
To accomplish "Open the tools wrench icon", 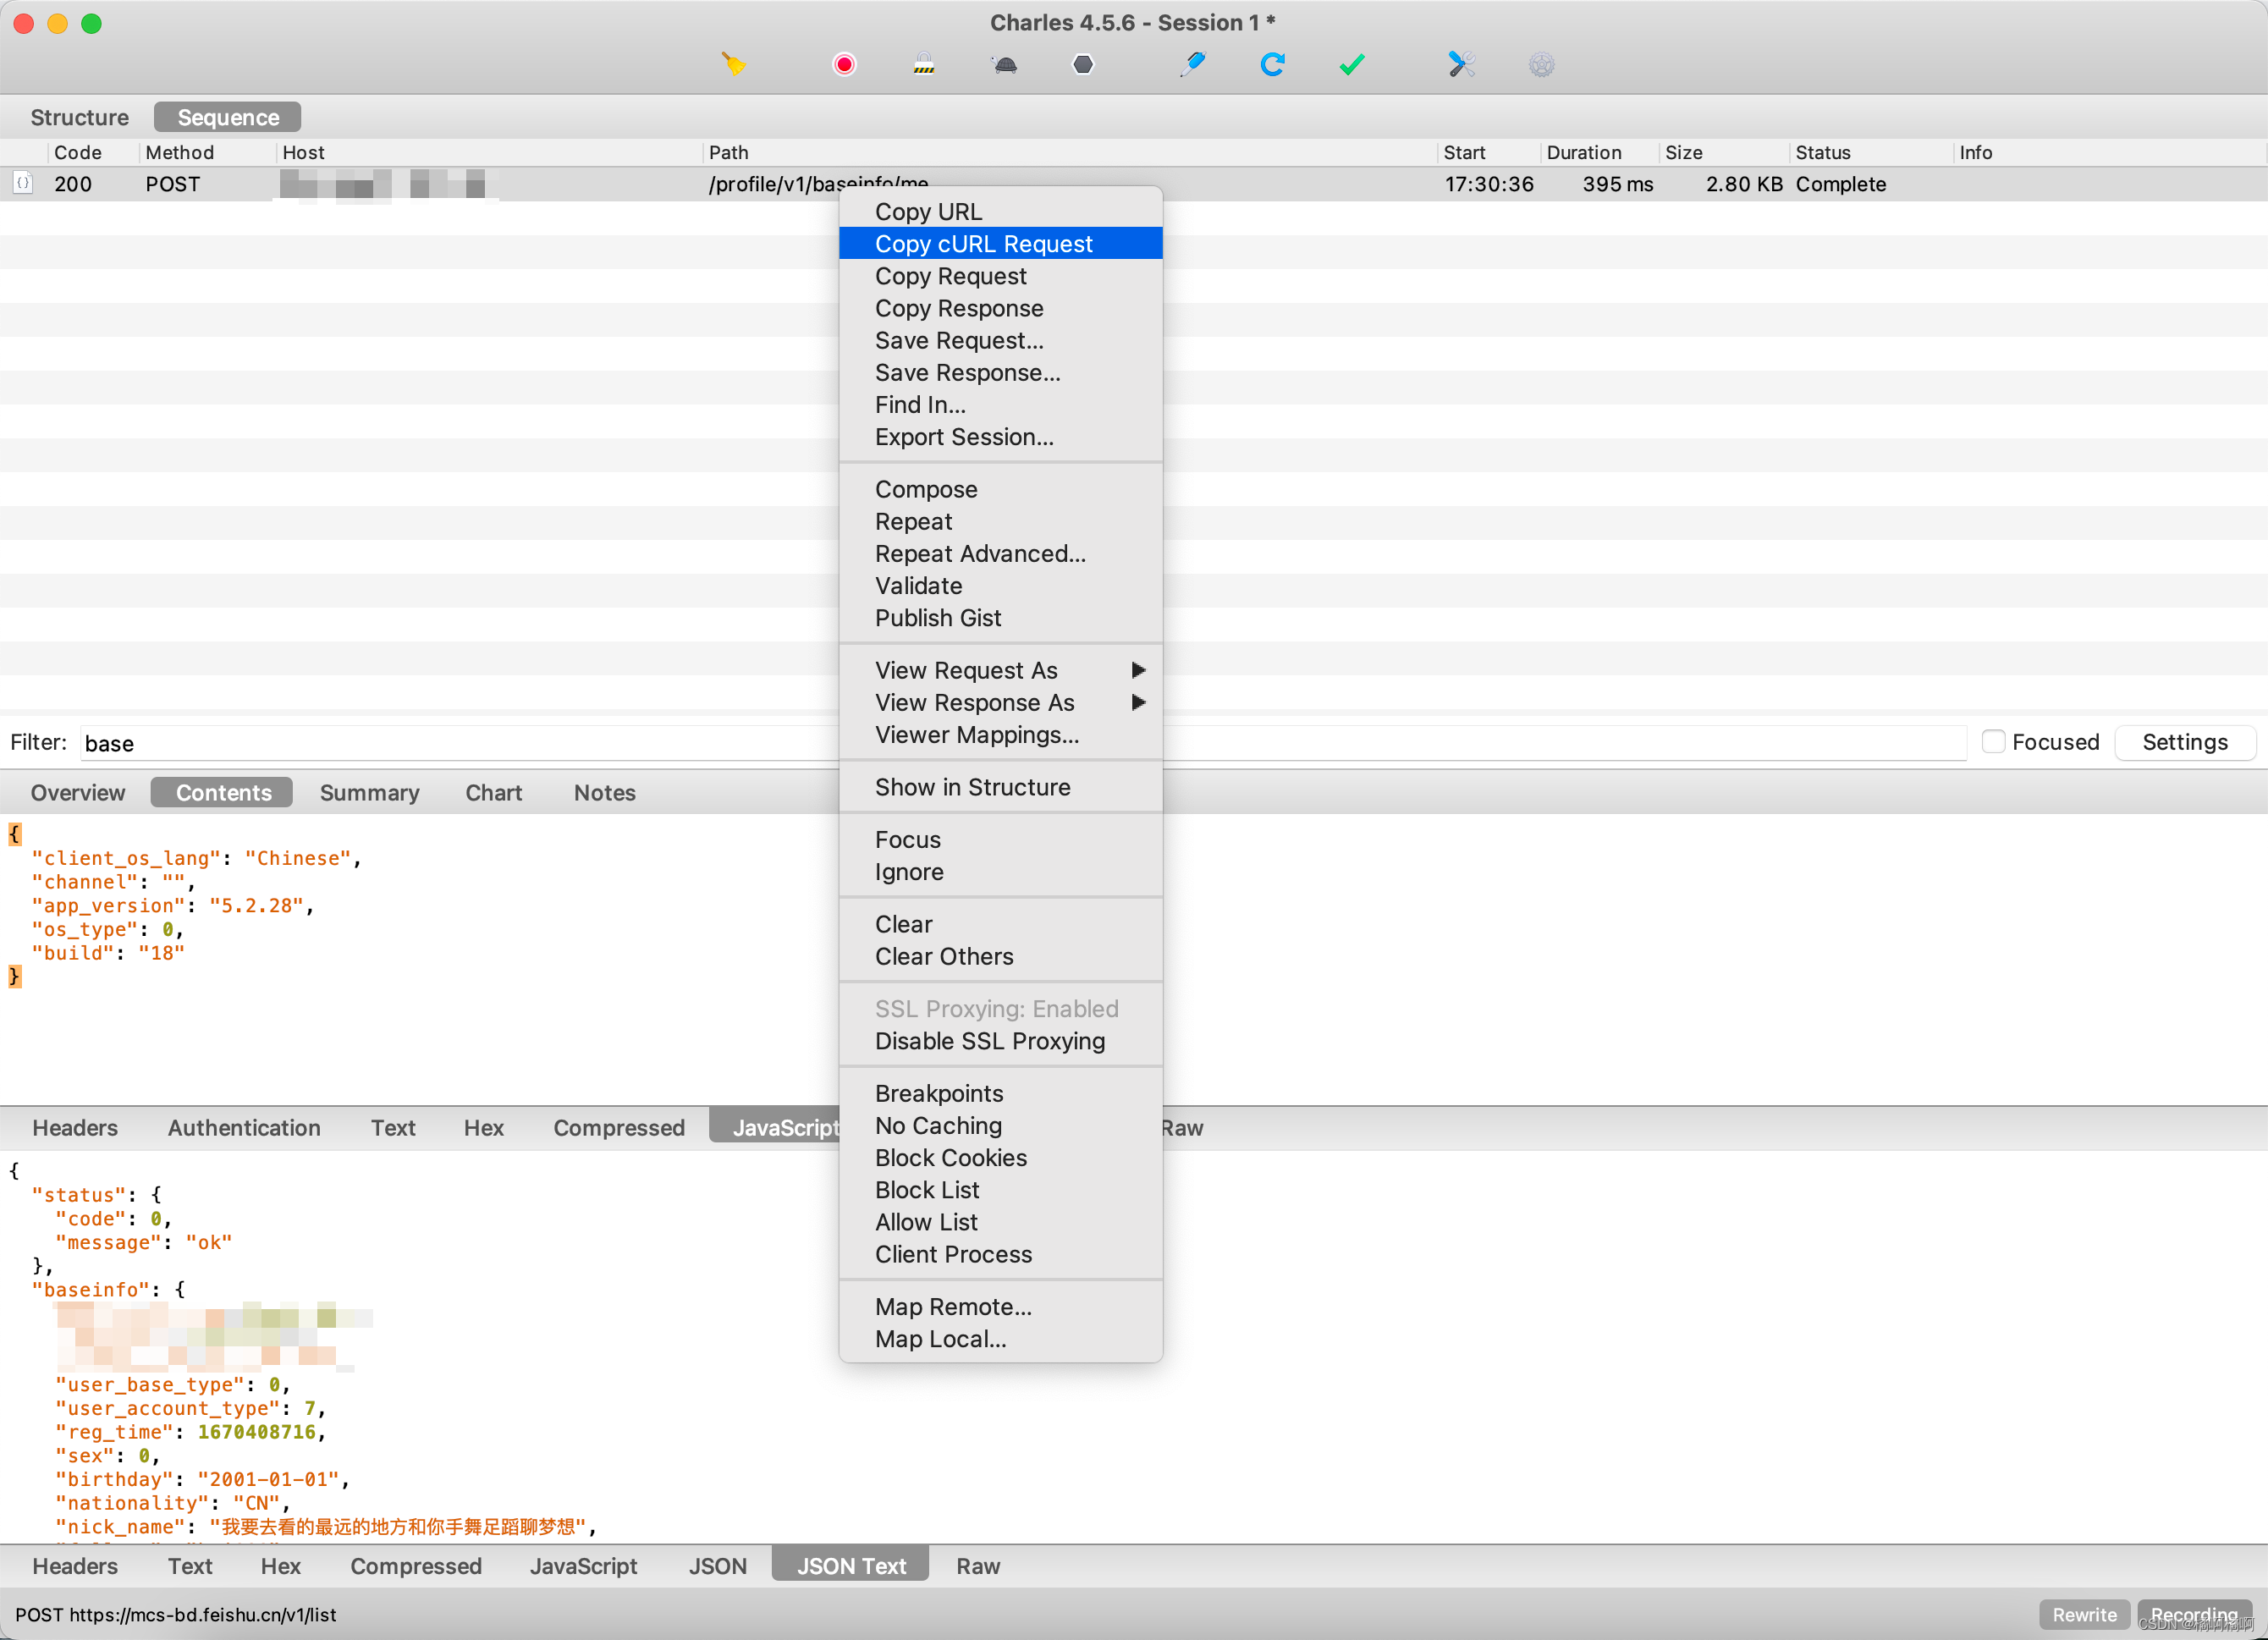I will pyautogui.click(x=1461, y=65).
